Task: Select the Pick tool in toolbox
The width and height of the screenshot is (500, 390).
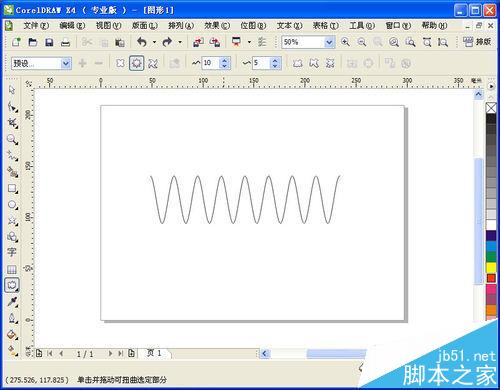Action: 12,90
